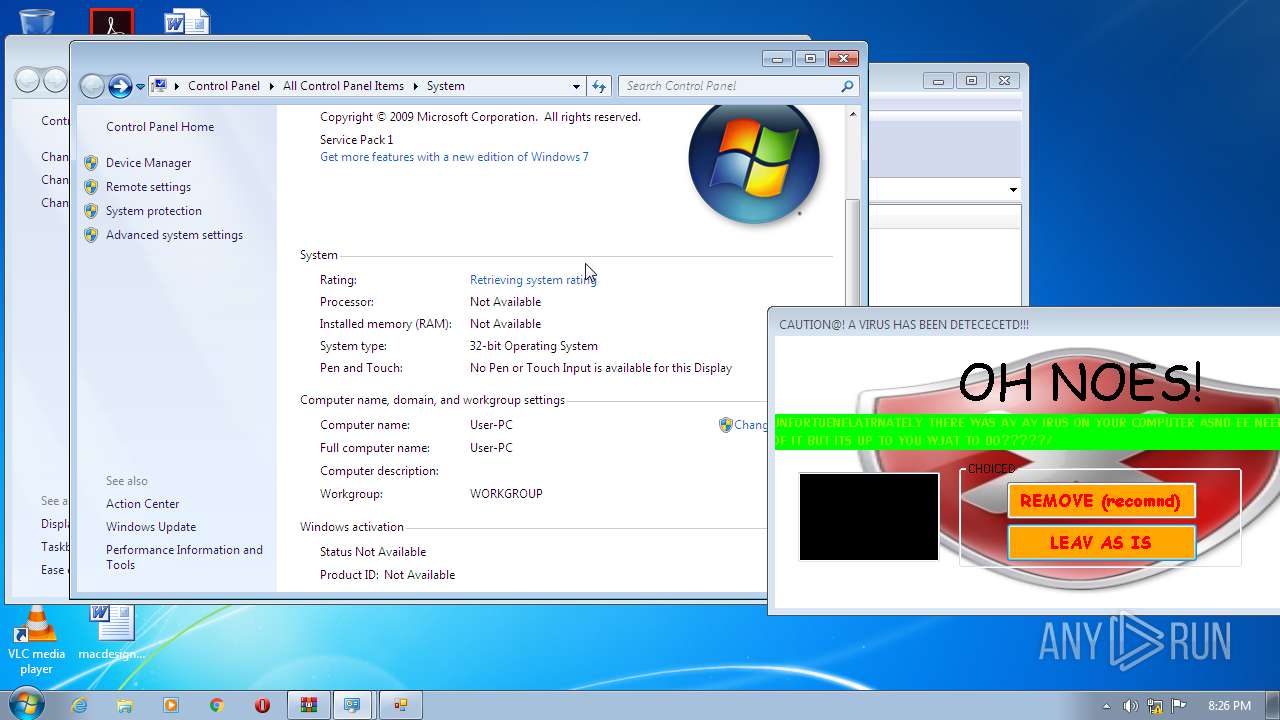Open Action Center under See also

click(143, 504)
